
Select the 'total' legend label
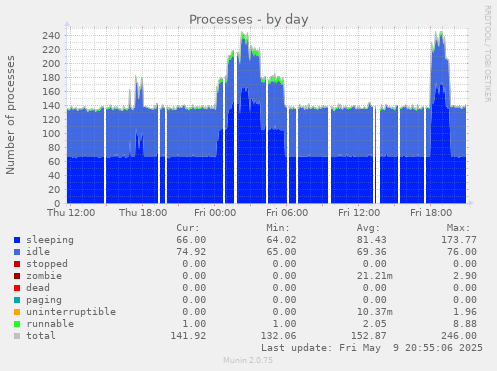point(41,336)
